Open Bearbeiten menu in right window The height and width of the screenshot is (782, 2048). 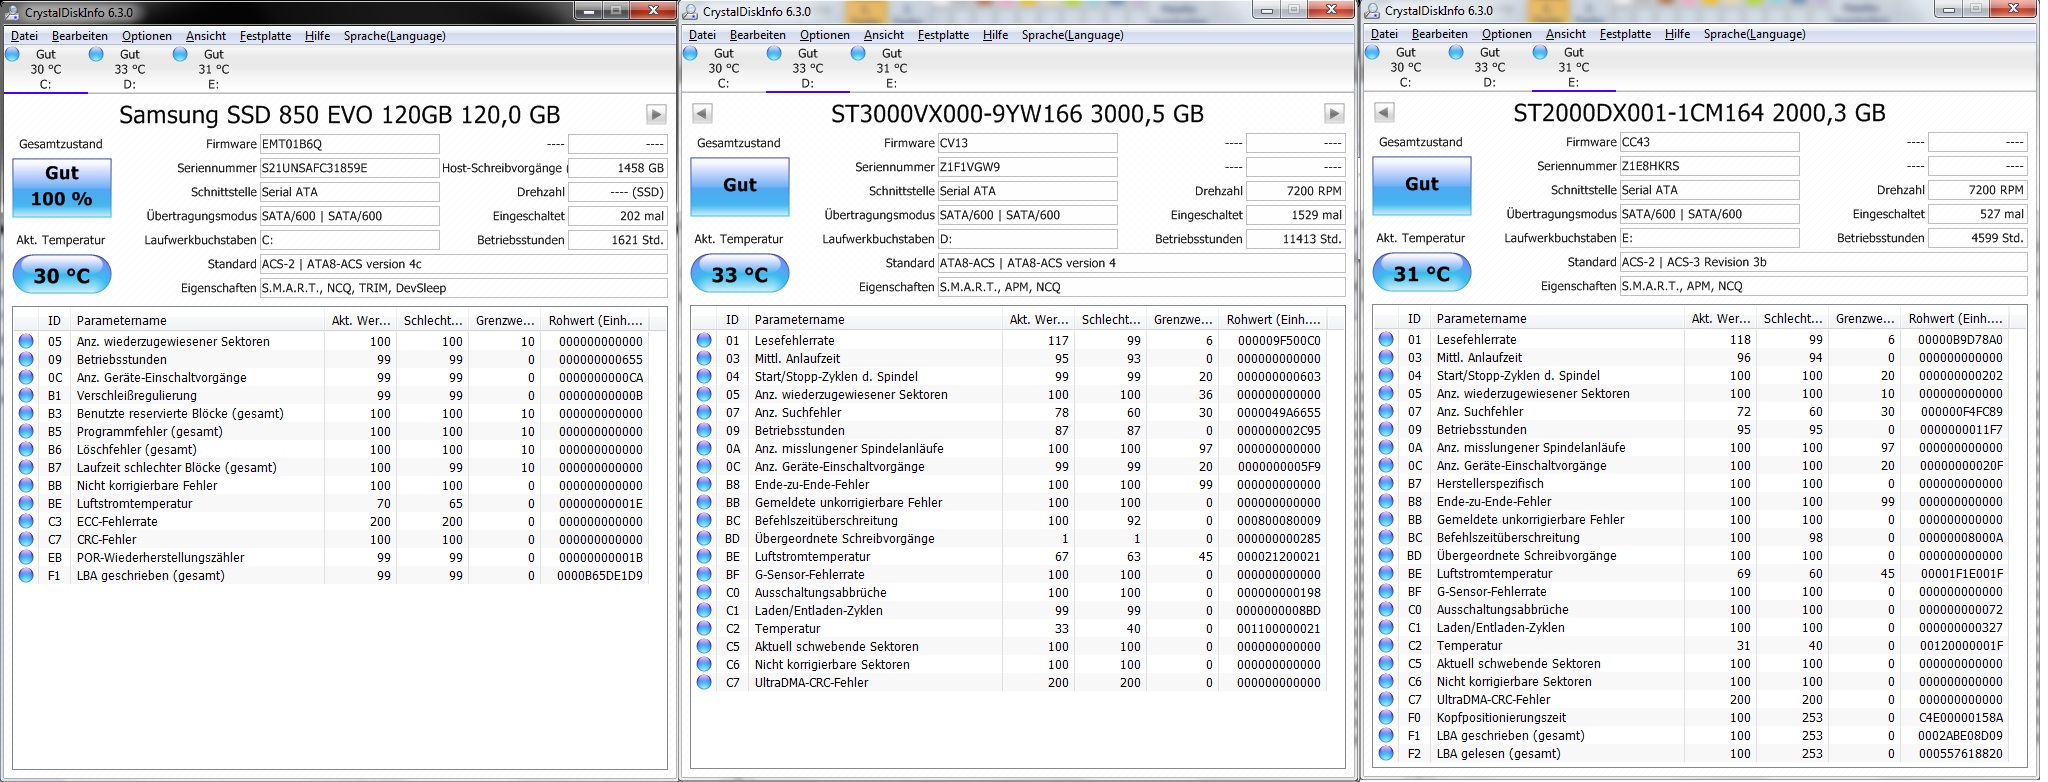[x=1439, y=34]
